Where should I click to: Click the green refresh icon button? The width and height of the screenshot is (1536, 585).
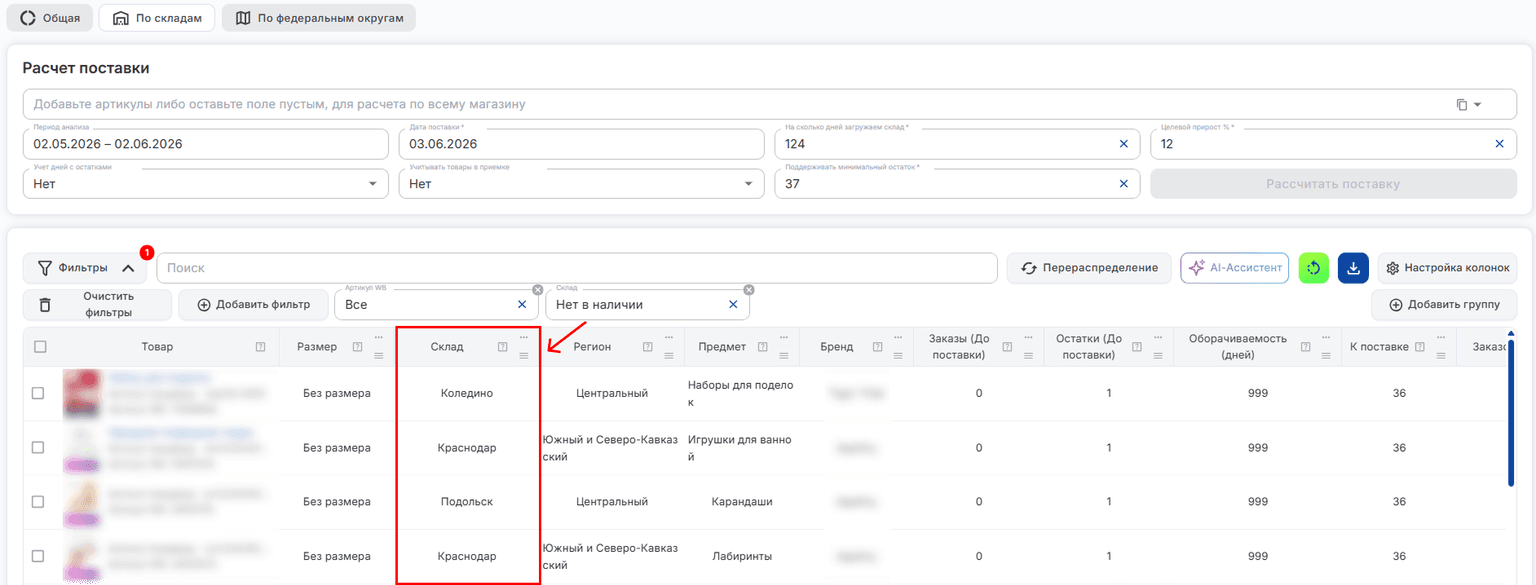pos(1314,268)
